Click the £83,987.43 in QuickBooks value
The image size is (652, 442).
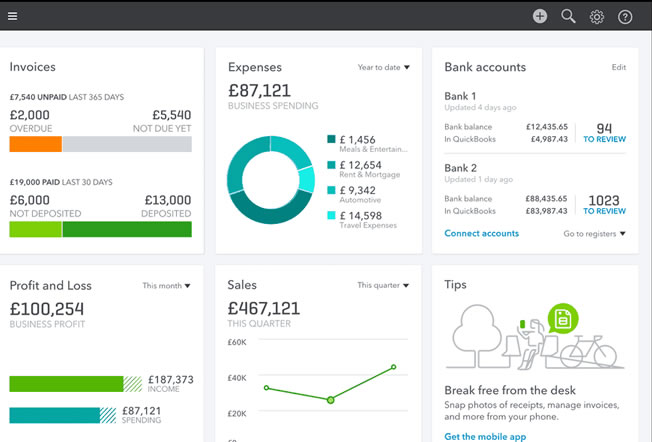point(546,211)
